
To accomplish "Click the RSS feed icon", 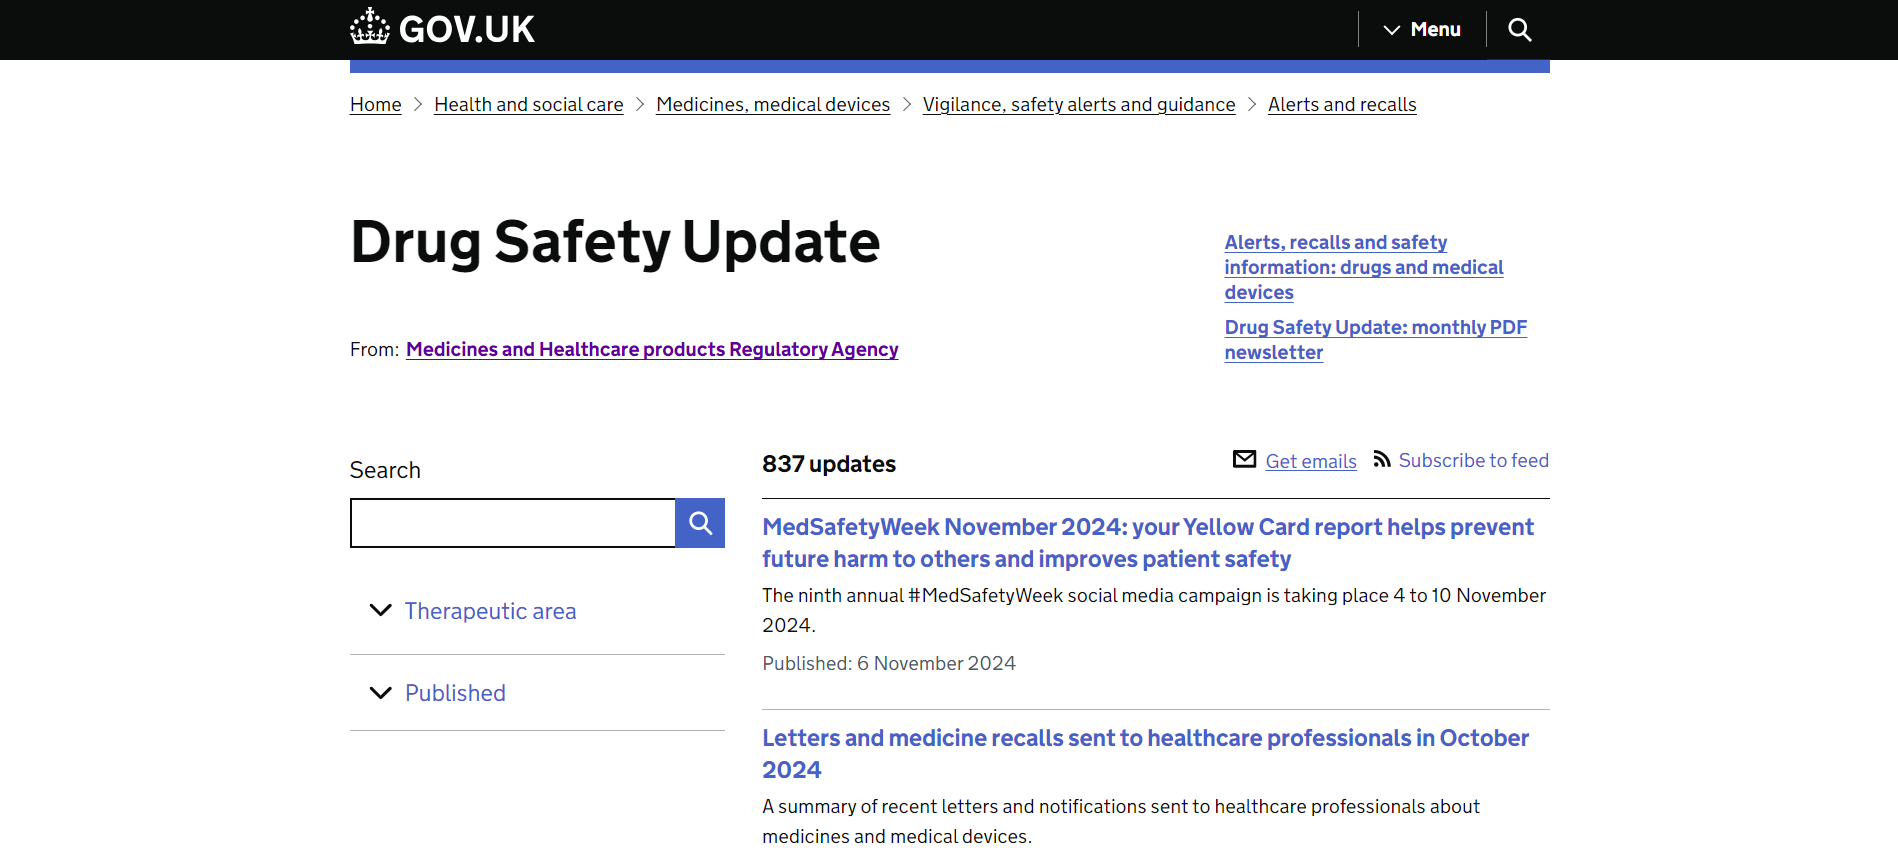I will click(x=1382, y=459).
